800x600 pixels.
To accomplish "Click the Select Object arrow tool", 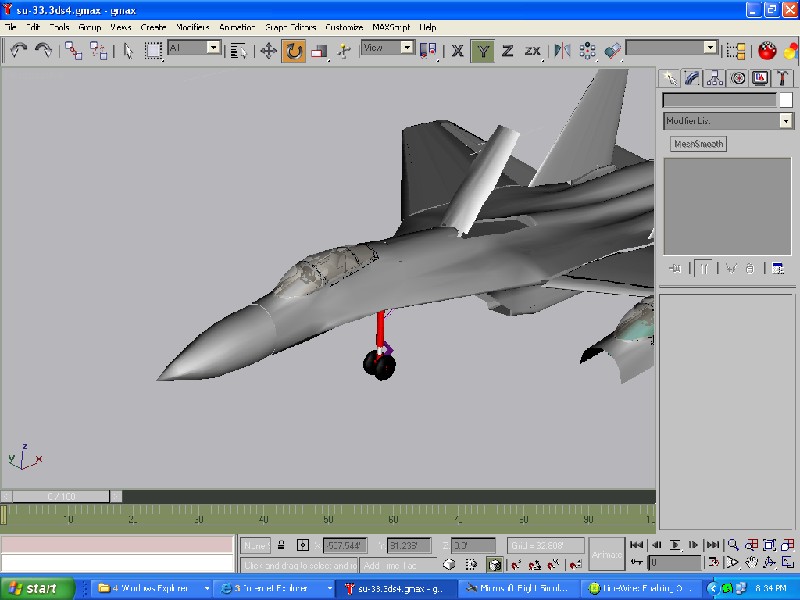I will coord(128,50).
